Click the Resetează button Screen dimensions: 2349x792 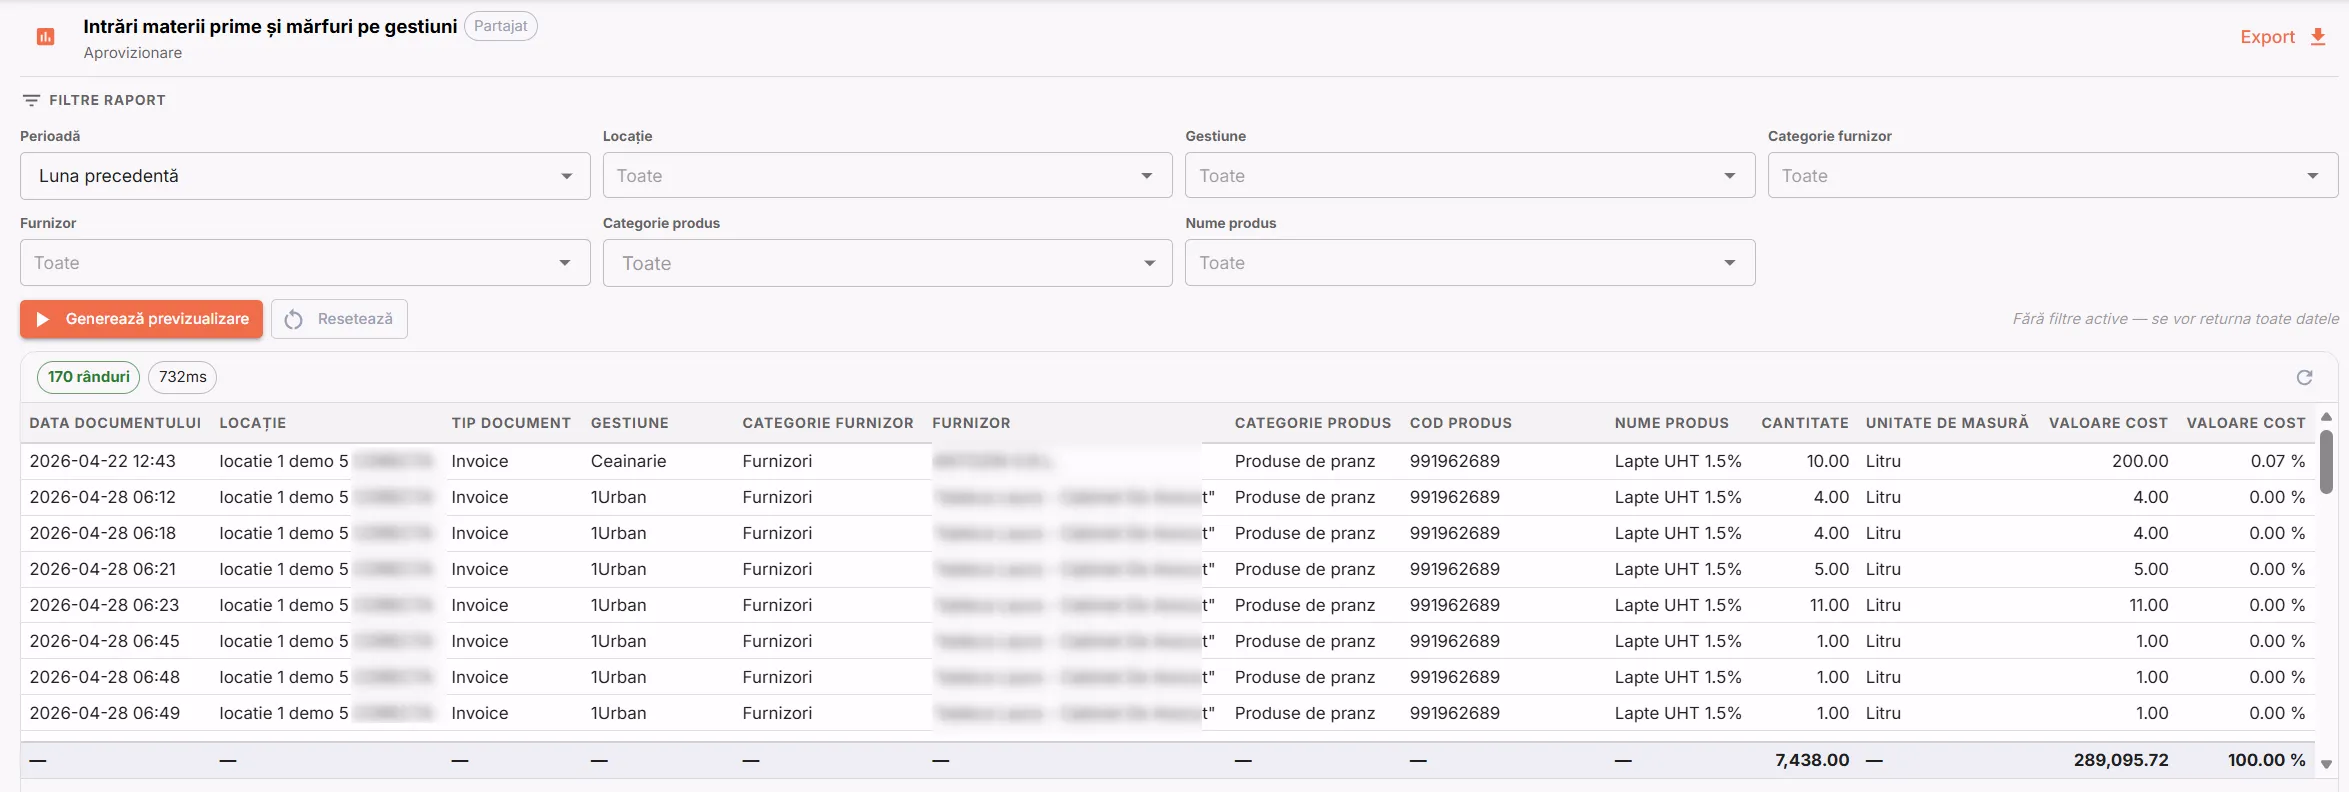(x=339, y=319)
